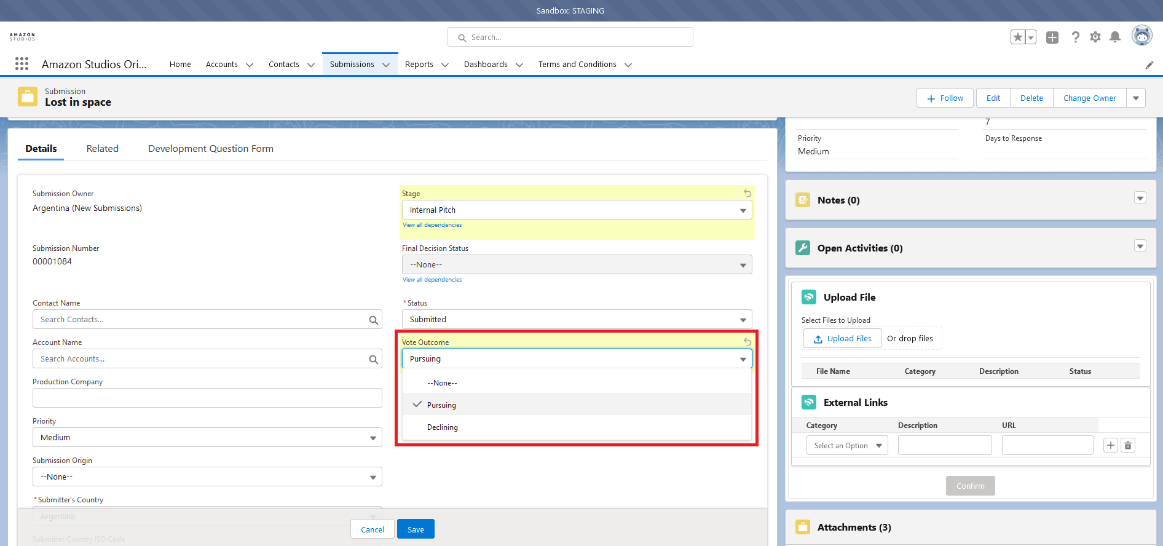Select --None-- in Vote Outcome list
This screenshot has height=546, width=1163.
[x=577, y=383]
